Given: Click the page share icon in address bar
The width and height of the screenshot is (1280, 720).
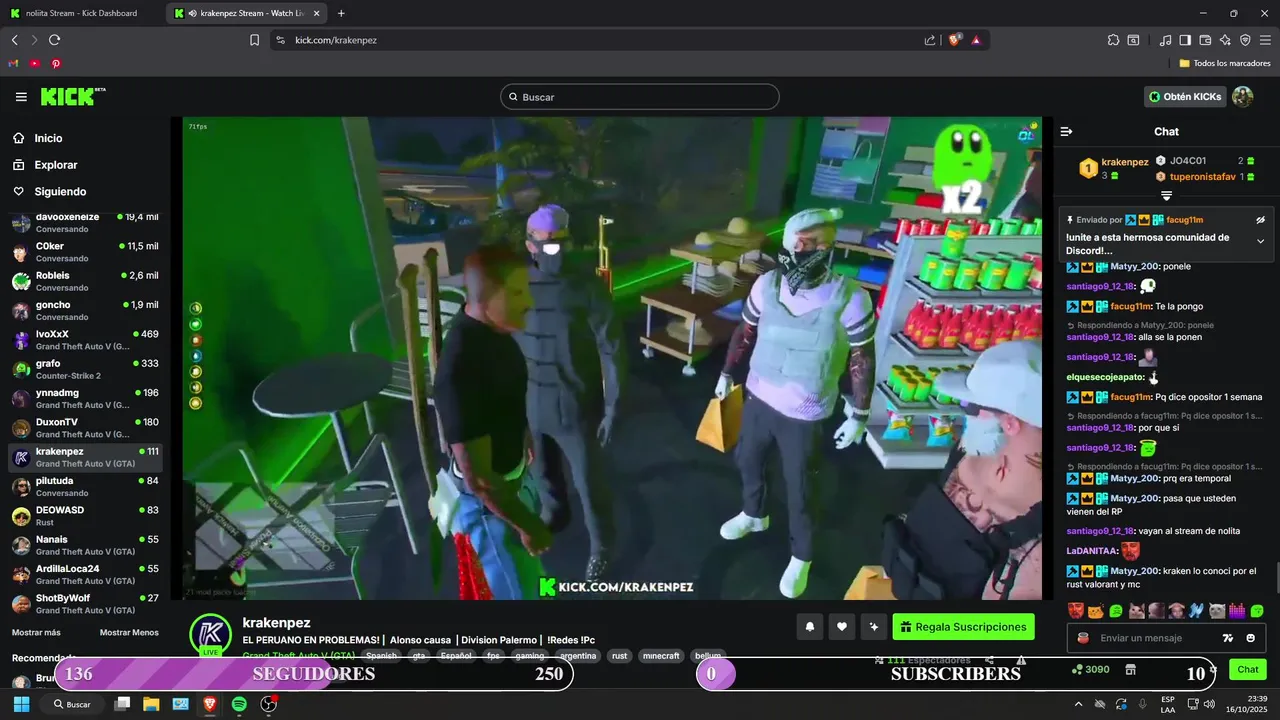Looking at the screenshot, I should [x=930, y=40].
